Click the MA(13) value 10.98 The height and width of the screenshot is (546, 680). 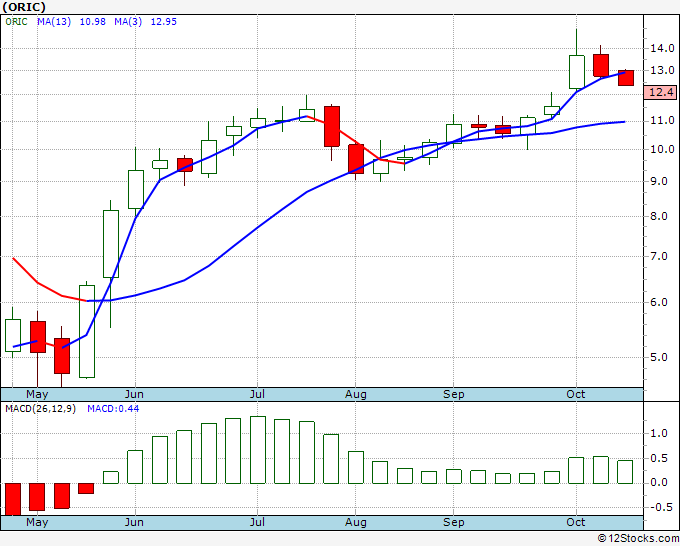[92, 22]
